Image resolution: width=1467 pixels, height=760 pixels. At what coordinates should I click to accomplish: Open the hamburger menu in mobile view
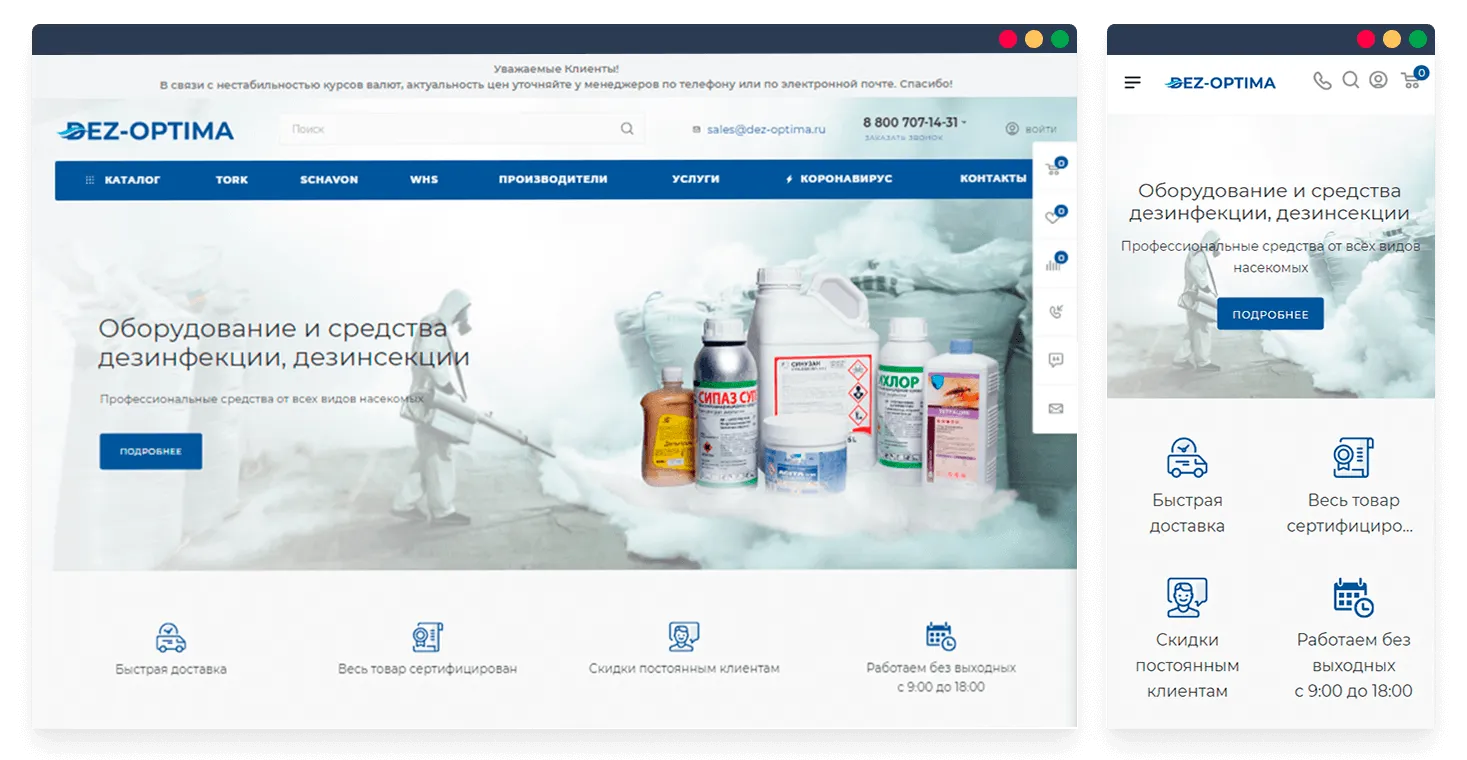[1132, 83]
